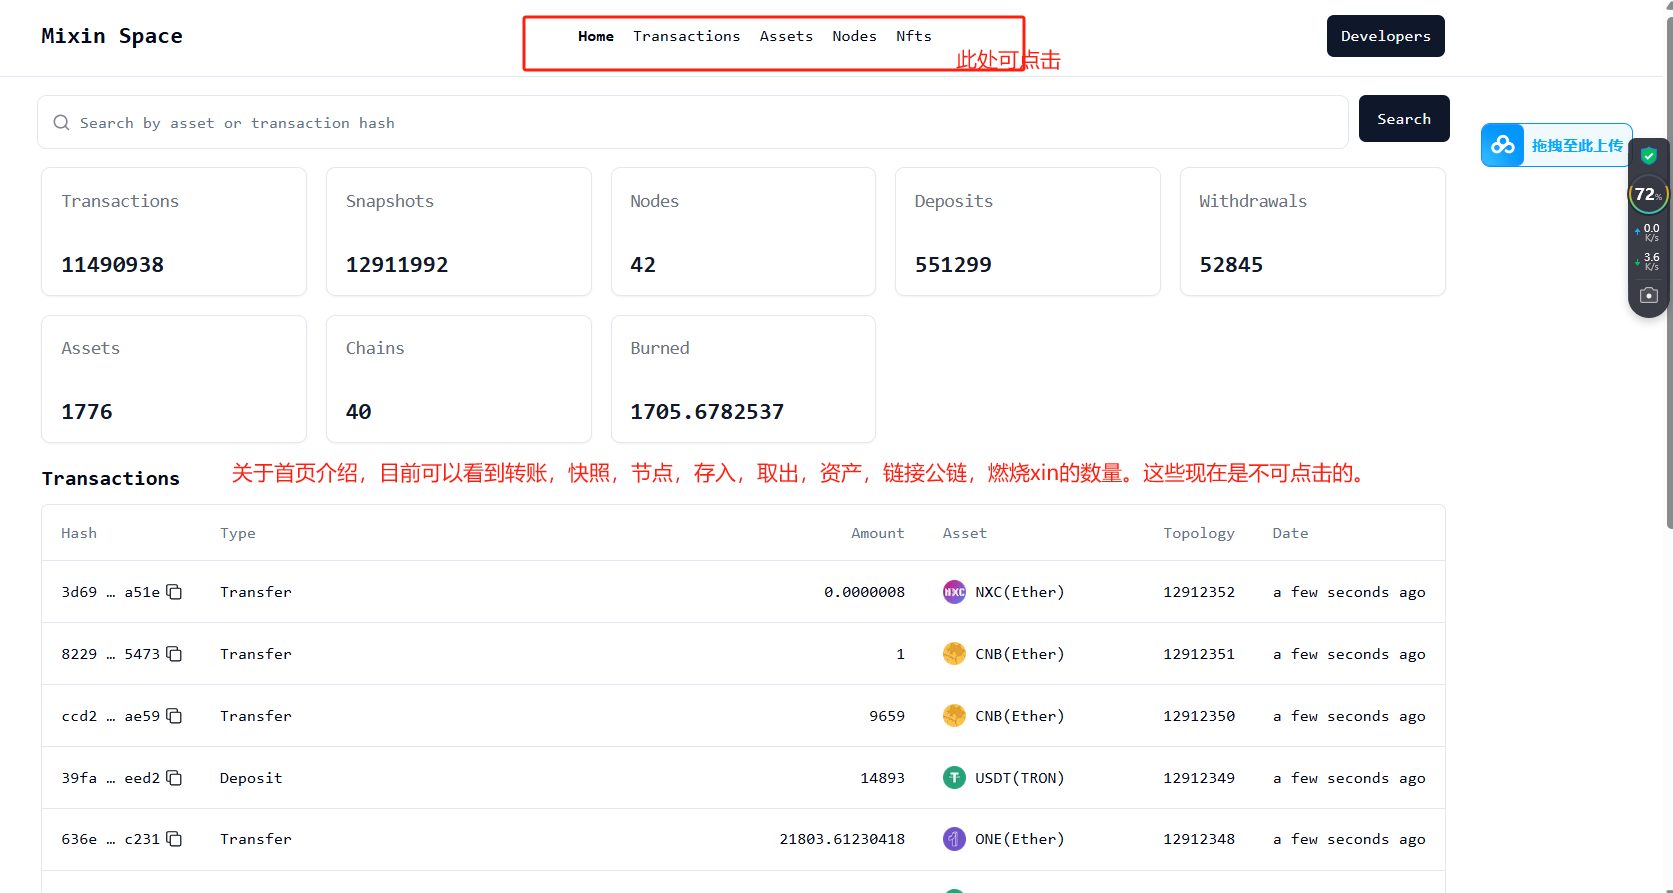Click the USDT(TRON) asset name
The image size is (1673, 893).
1019,778
